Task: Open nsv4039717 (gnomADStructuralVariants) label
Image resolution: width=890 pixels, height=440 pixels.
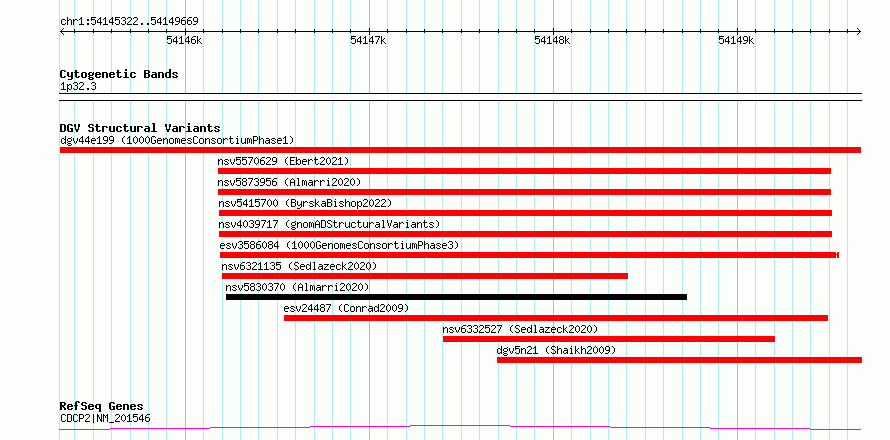Action: point(329,224)
